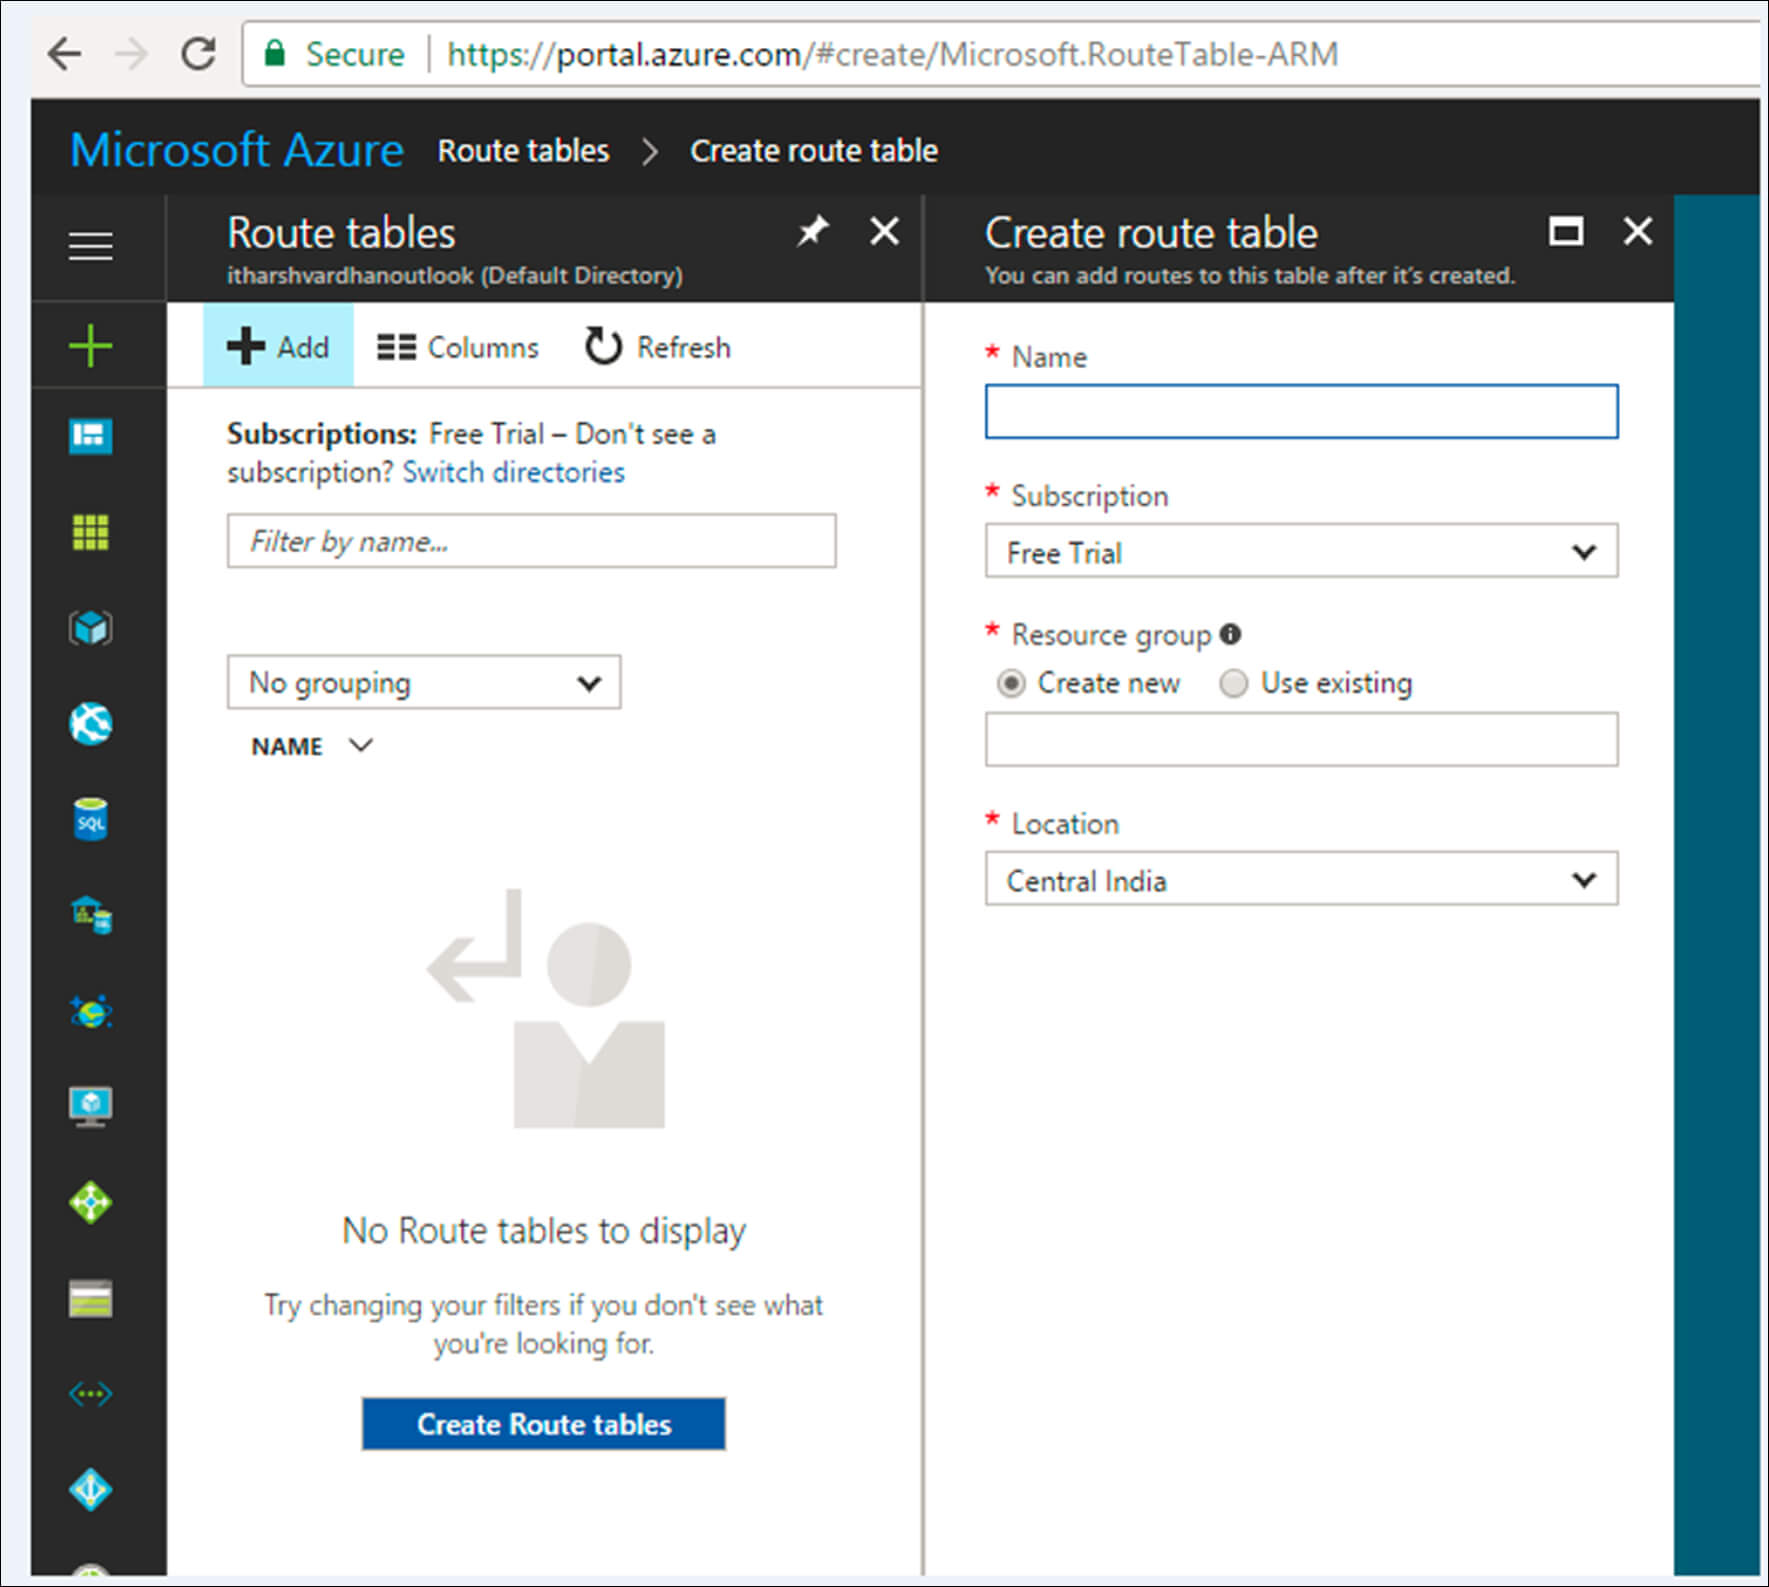Image resolution: width=1769 pixels, height=1587 pixels.
Task: Open Storage accounts icon
Action: (x=90, y=1299)
